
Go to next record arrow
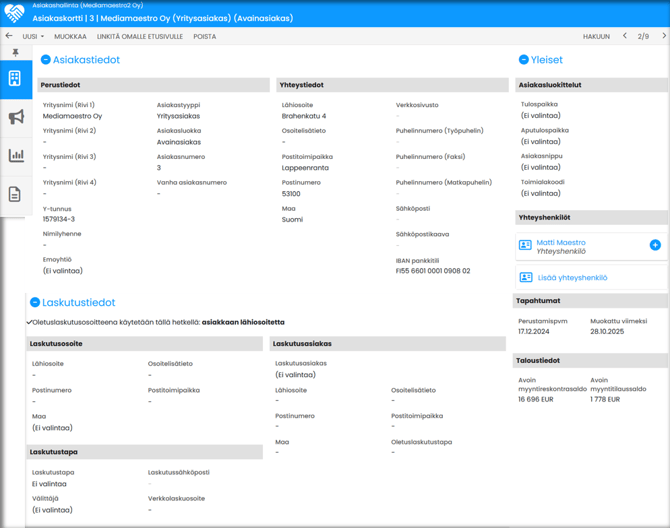(x=664, y=36)
